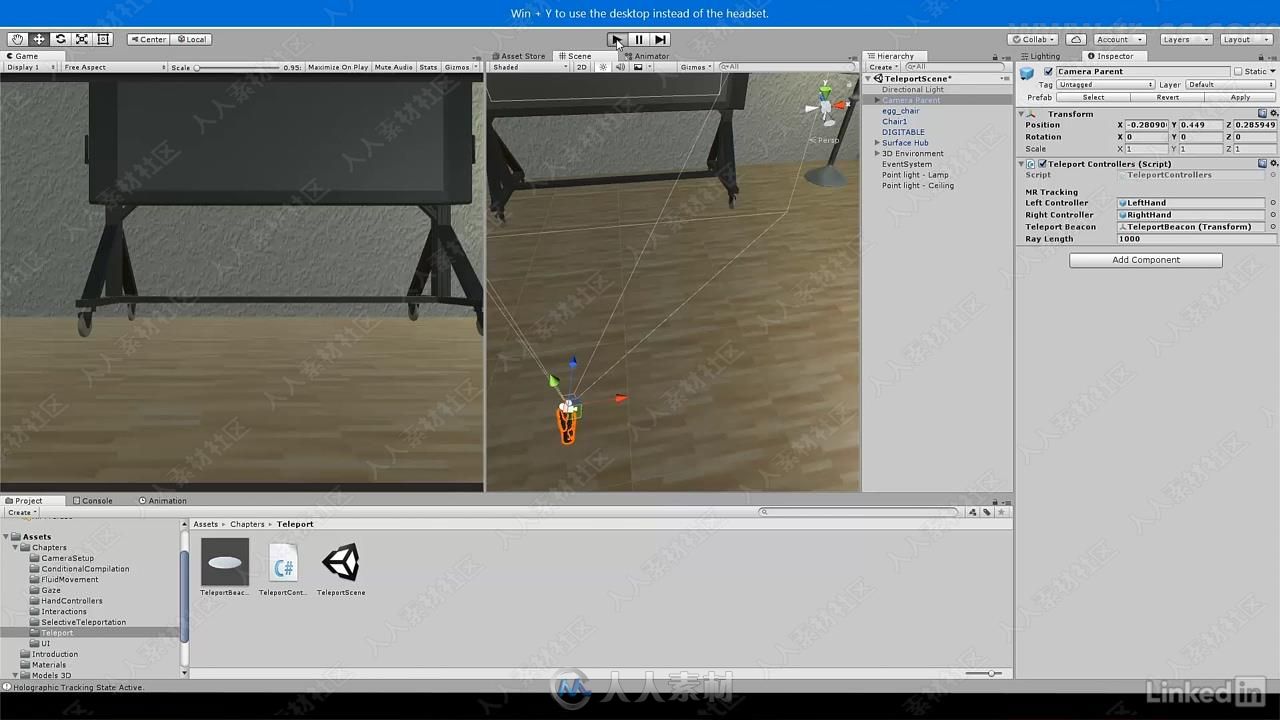Collapse the Transform component foldout
Viewport: 1280px width, 720px height.
point(1022,114)
